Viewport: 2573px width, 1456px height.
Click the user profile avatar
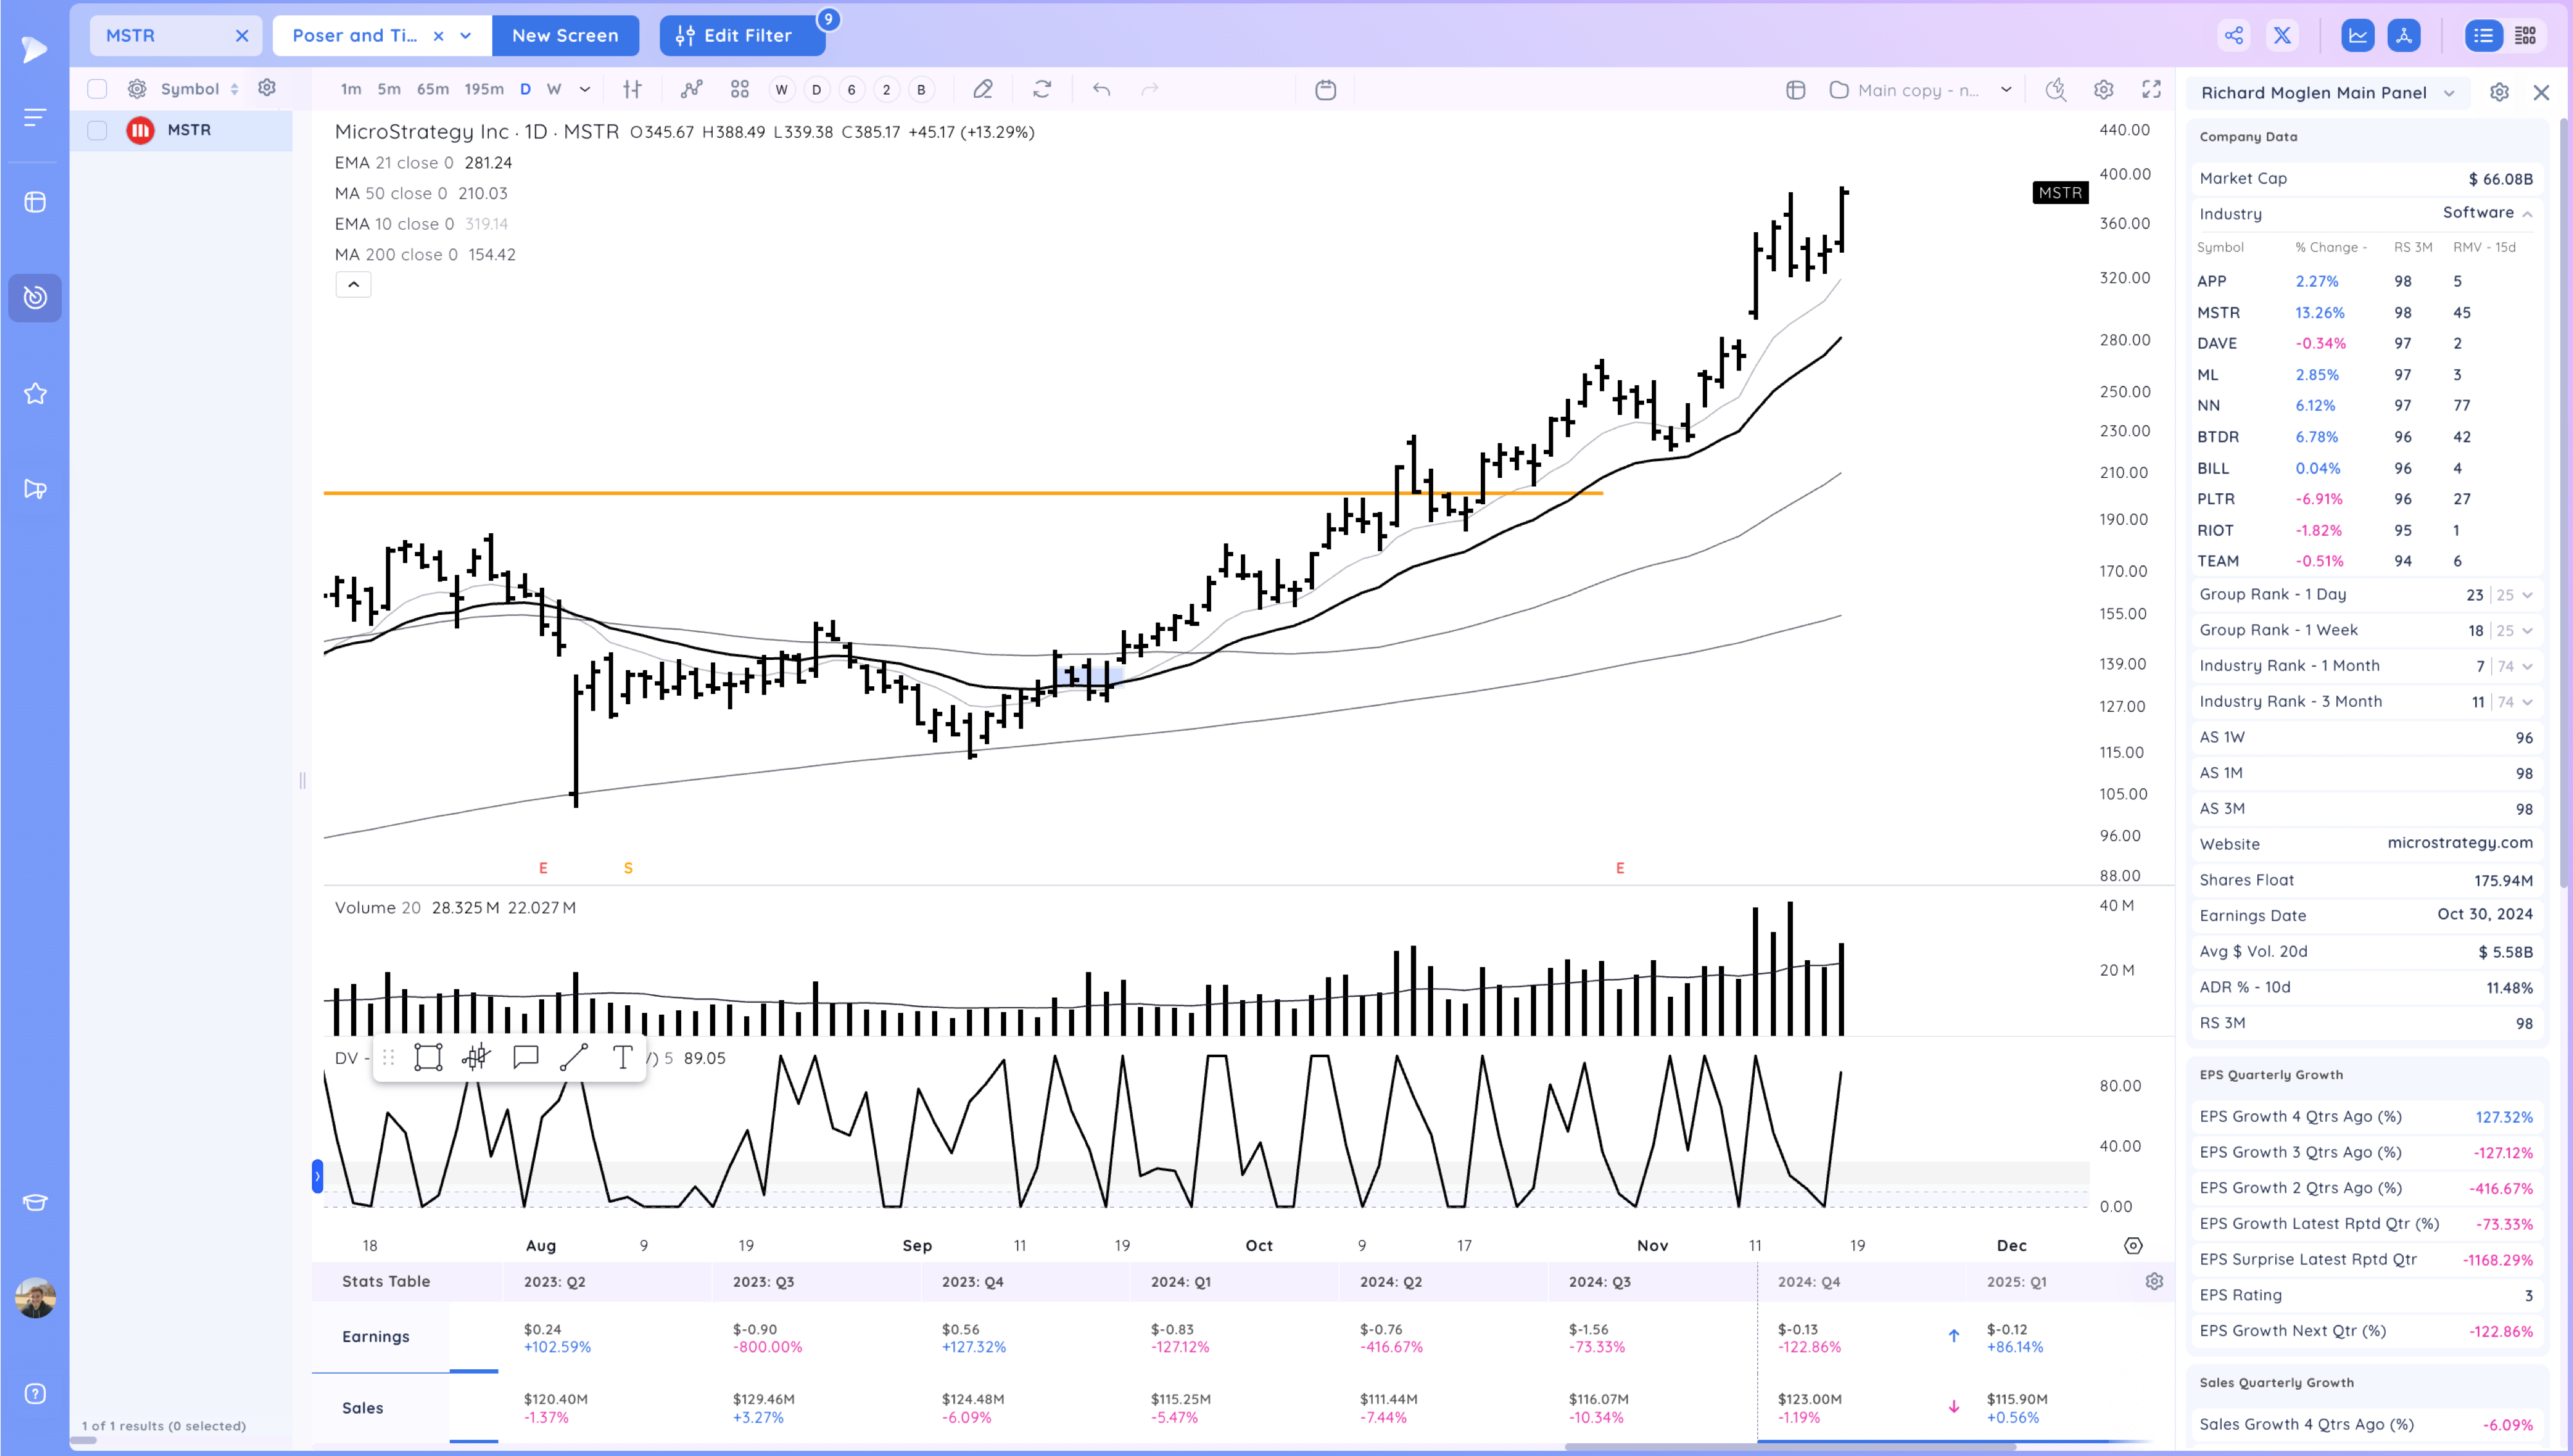click(35, 1298)
